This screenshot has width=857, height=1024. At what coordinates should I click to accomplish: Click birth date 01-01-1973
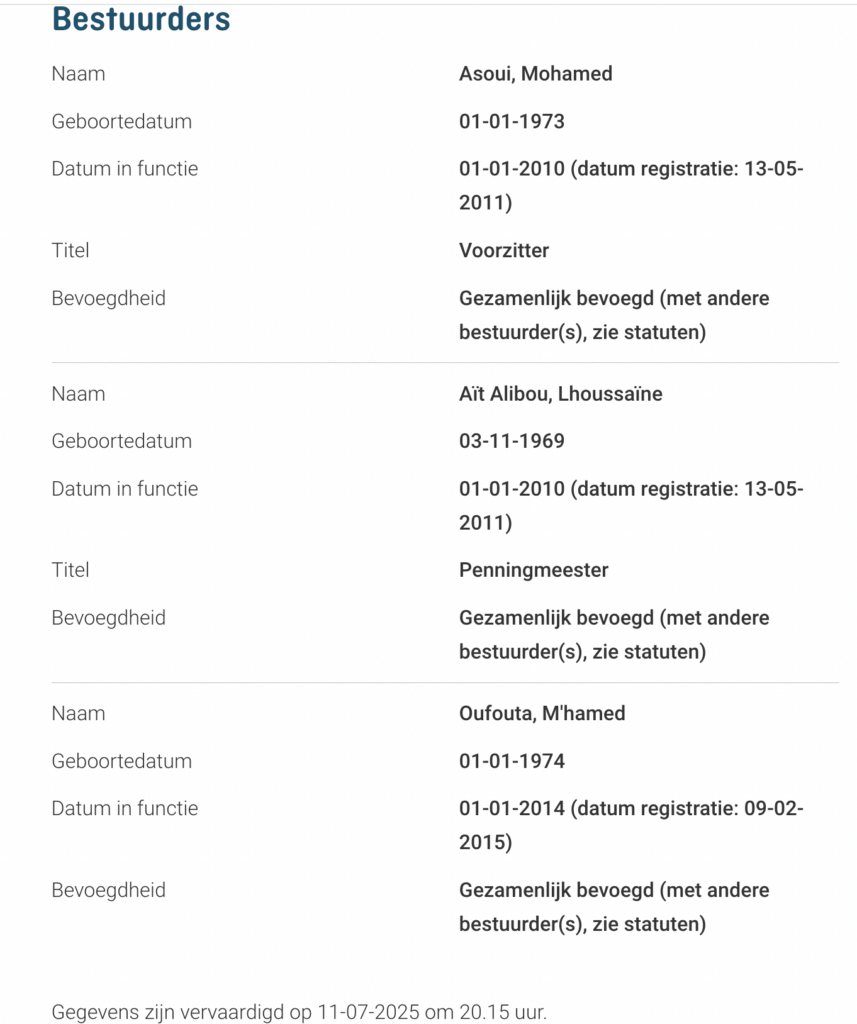click(511, 121)
